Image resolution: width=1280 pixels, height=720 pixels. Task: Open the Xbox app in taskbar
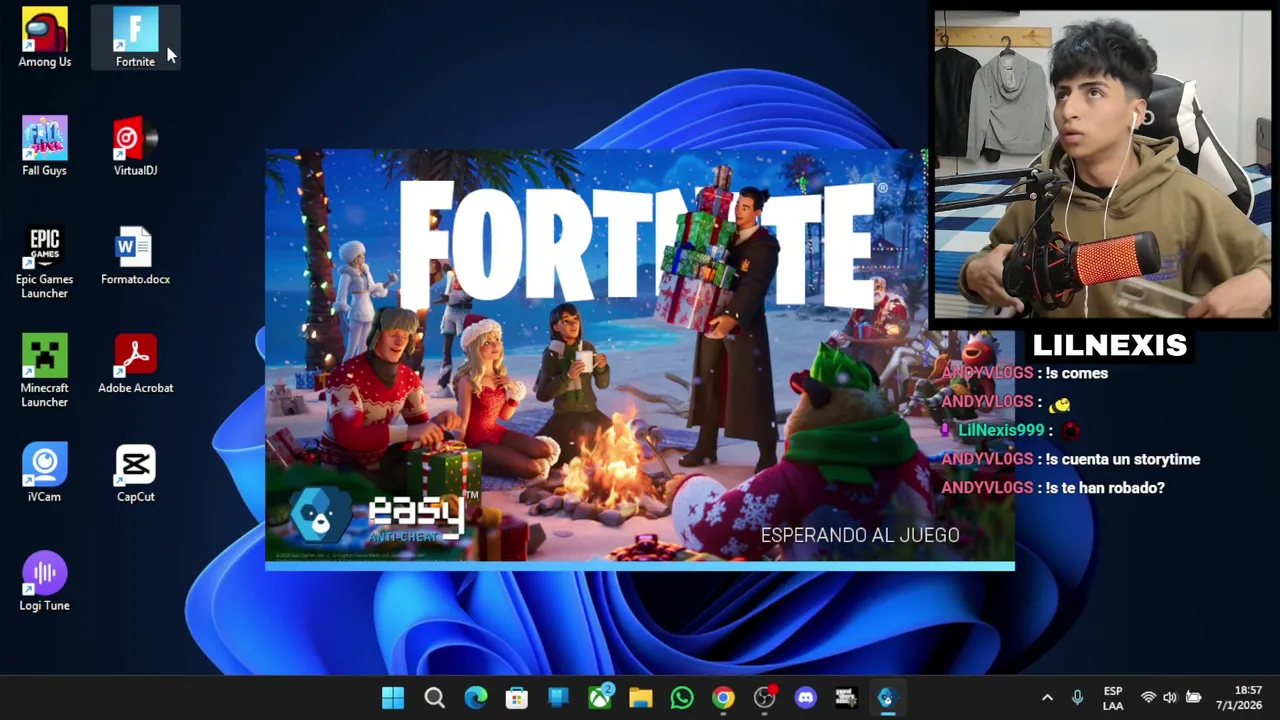pyautogui.click(x=600, y=698)
